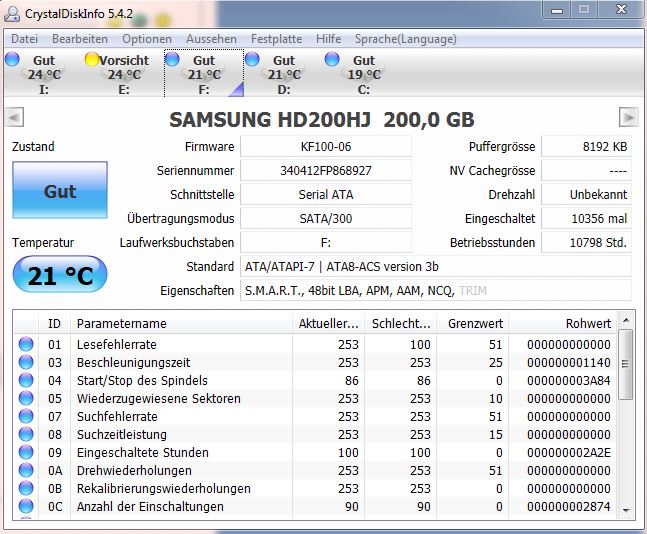Open the Hilfe menu
647x534 pixels.
[328, 39]
